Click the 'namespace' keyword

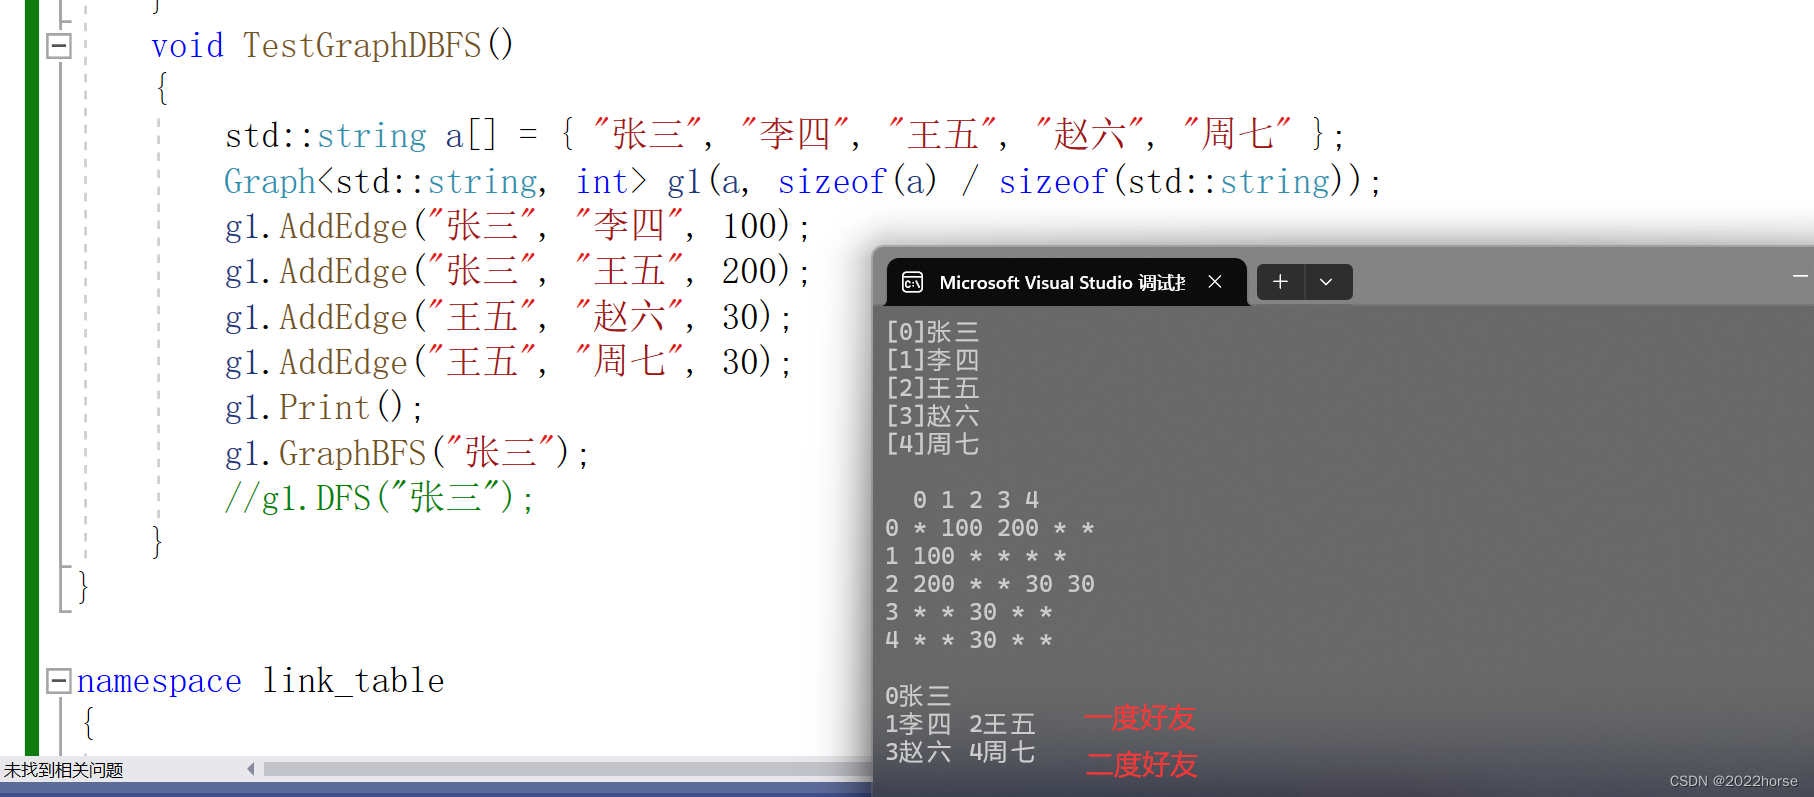coord(159,682)
